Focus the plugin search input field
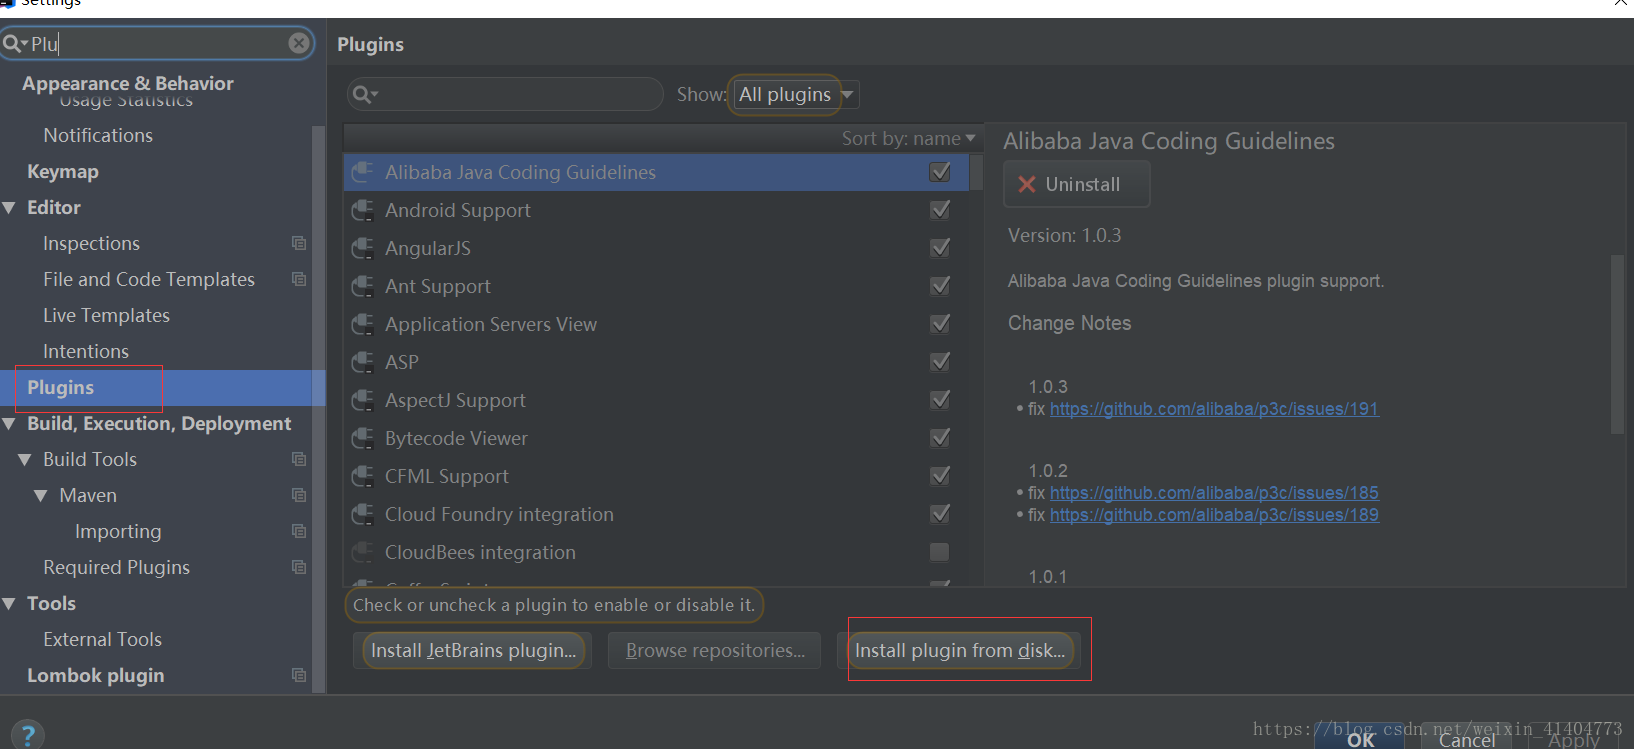1634x749 pixels. [505, 94]
